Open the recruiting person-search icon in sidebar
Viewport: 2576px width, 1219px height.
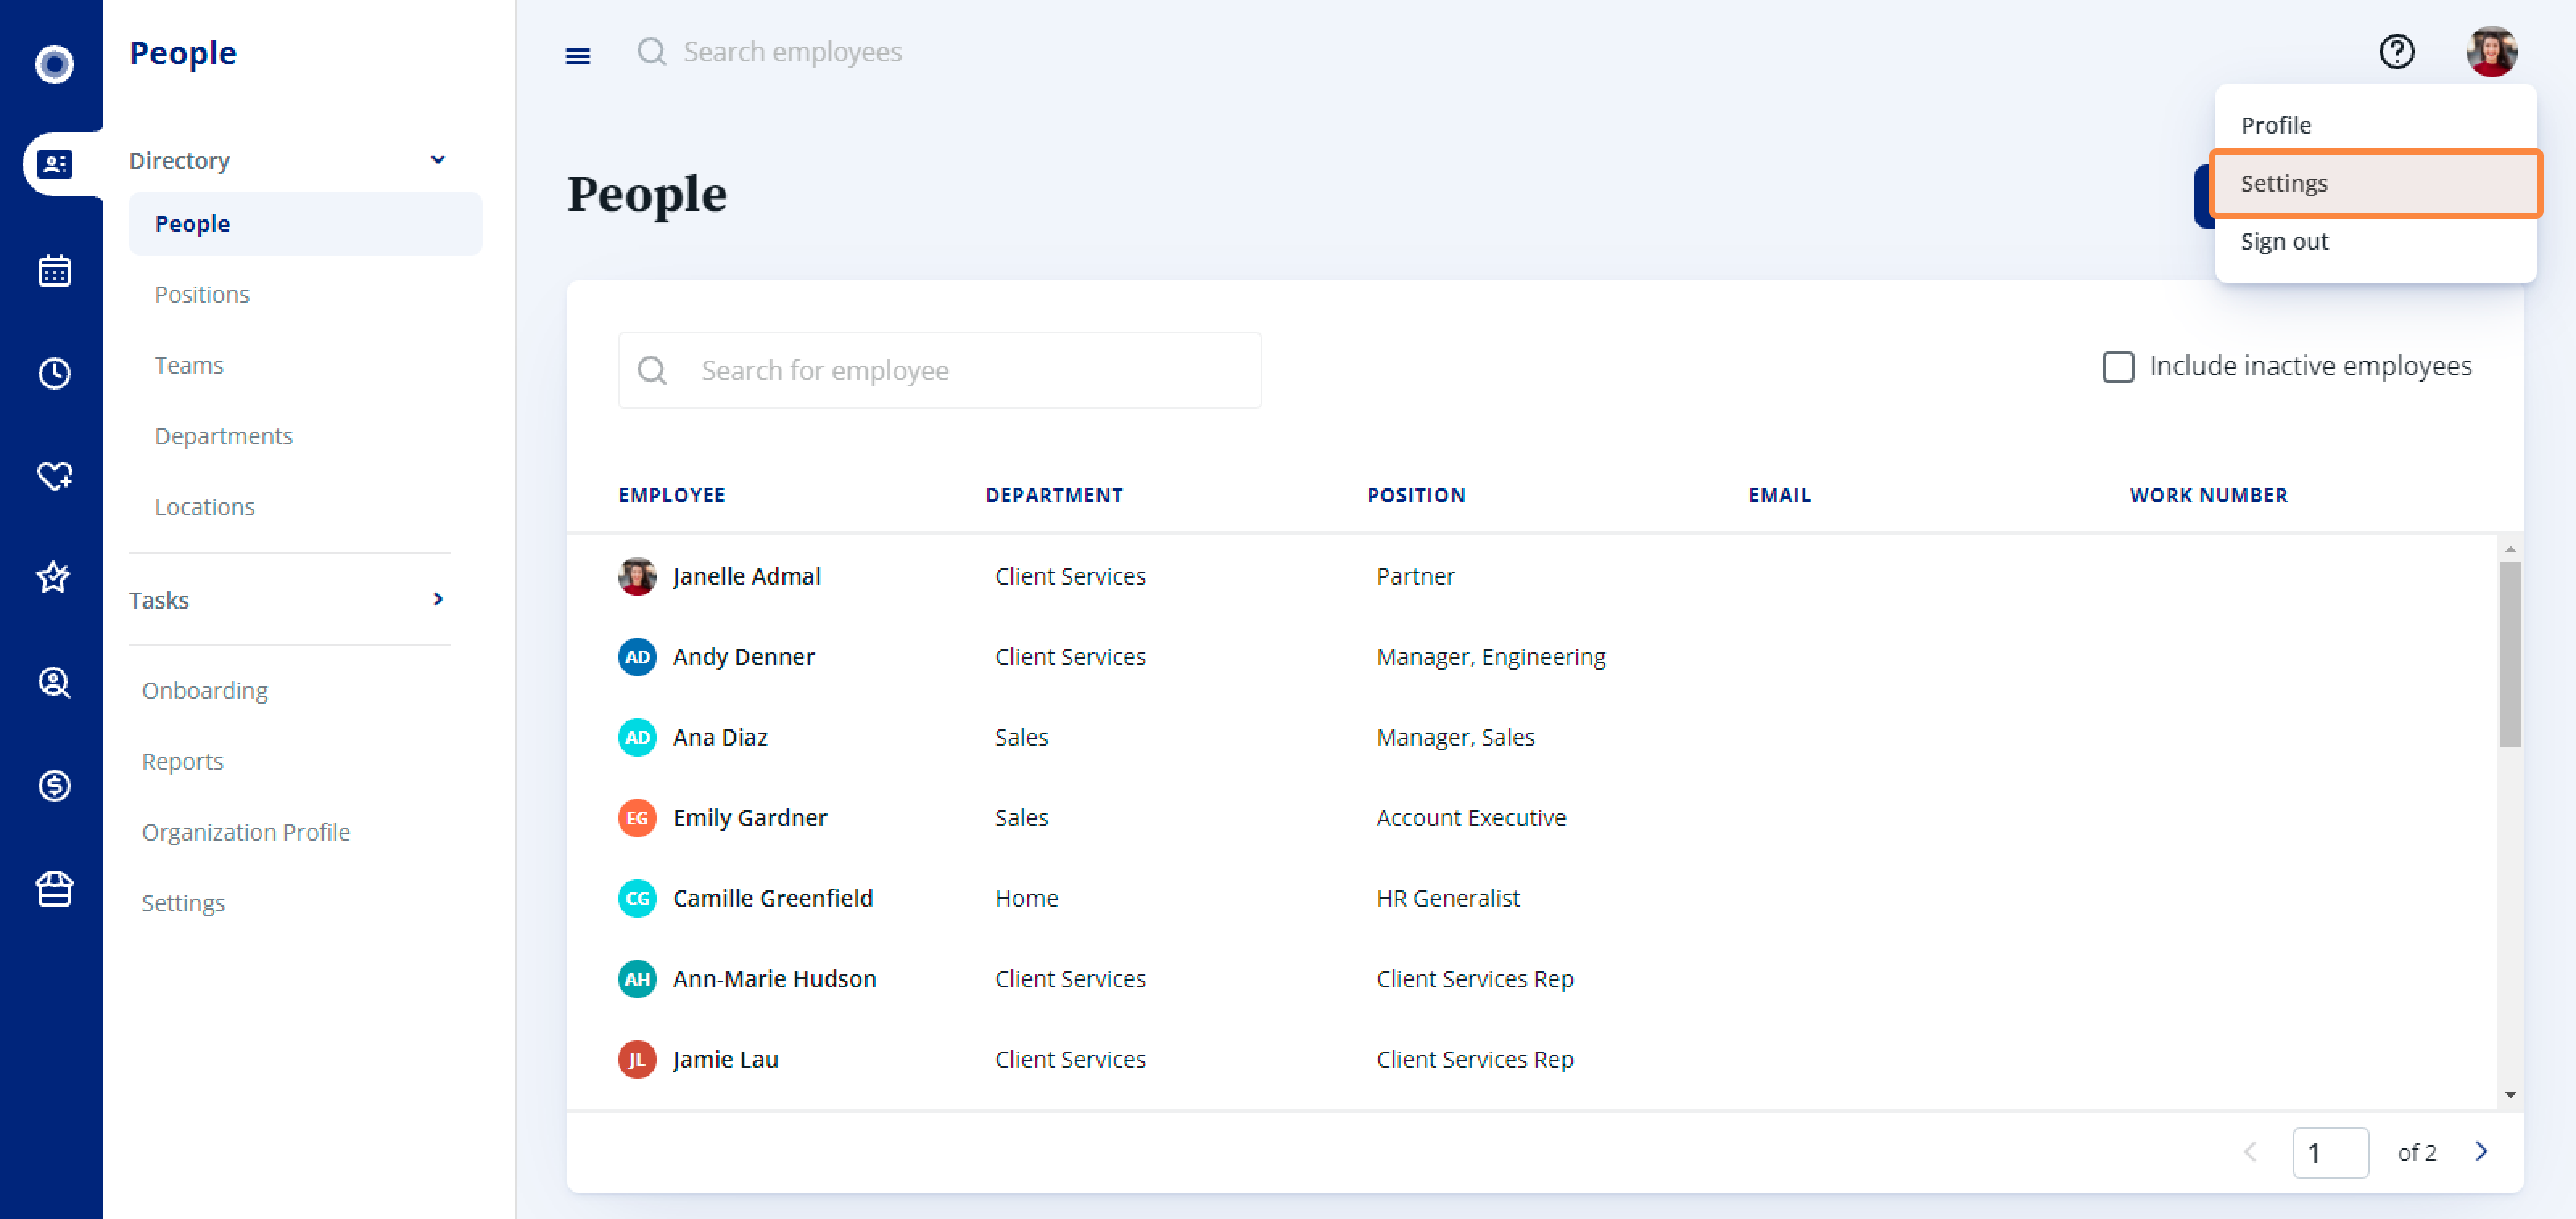click(x=54, y=682)
